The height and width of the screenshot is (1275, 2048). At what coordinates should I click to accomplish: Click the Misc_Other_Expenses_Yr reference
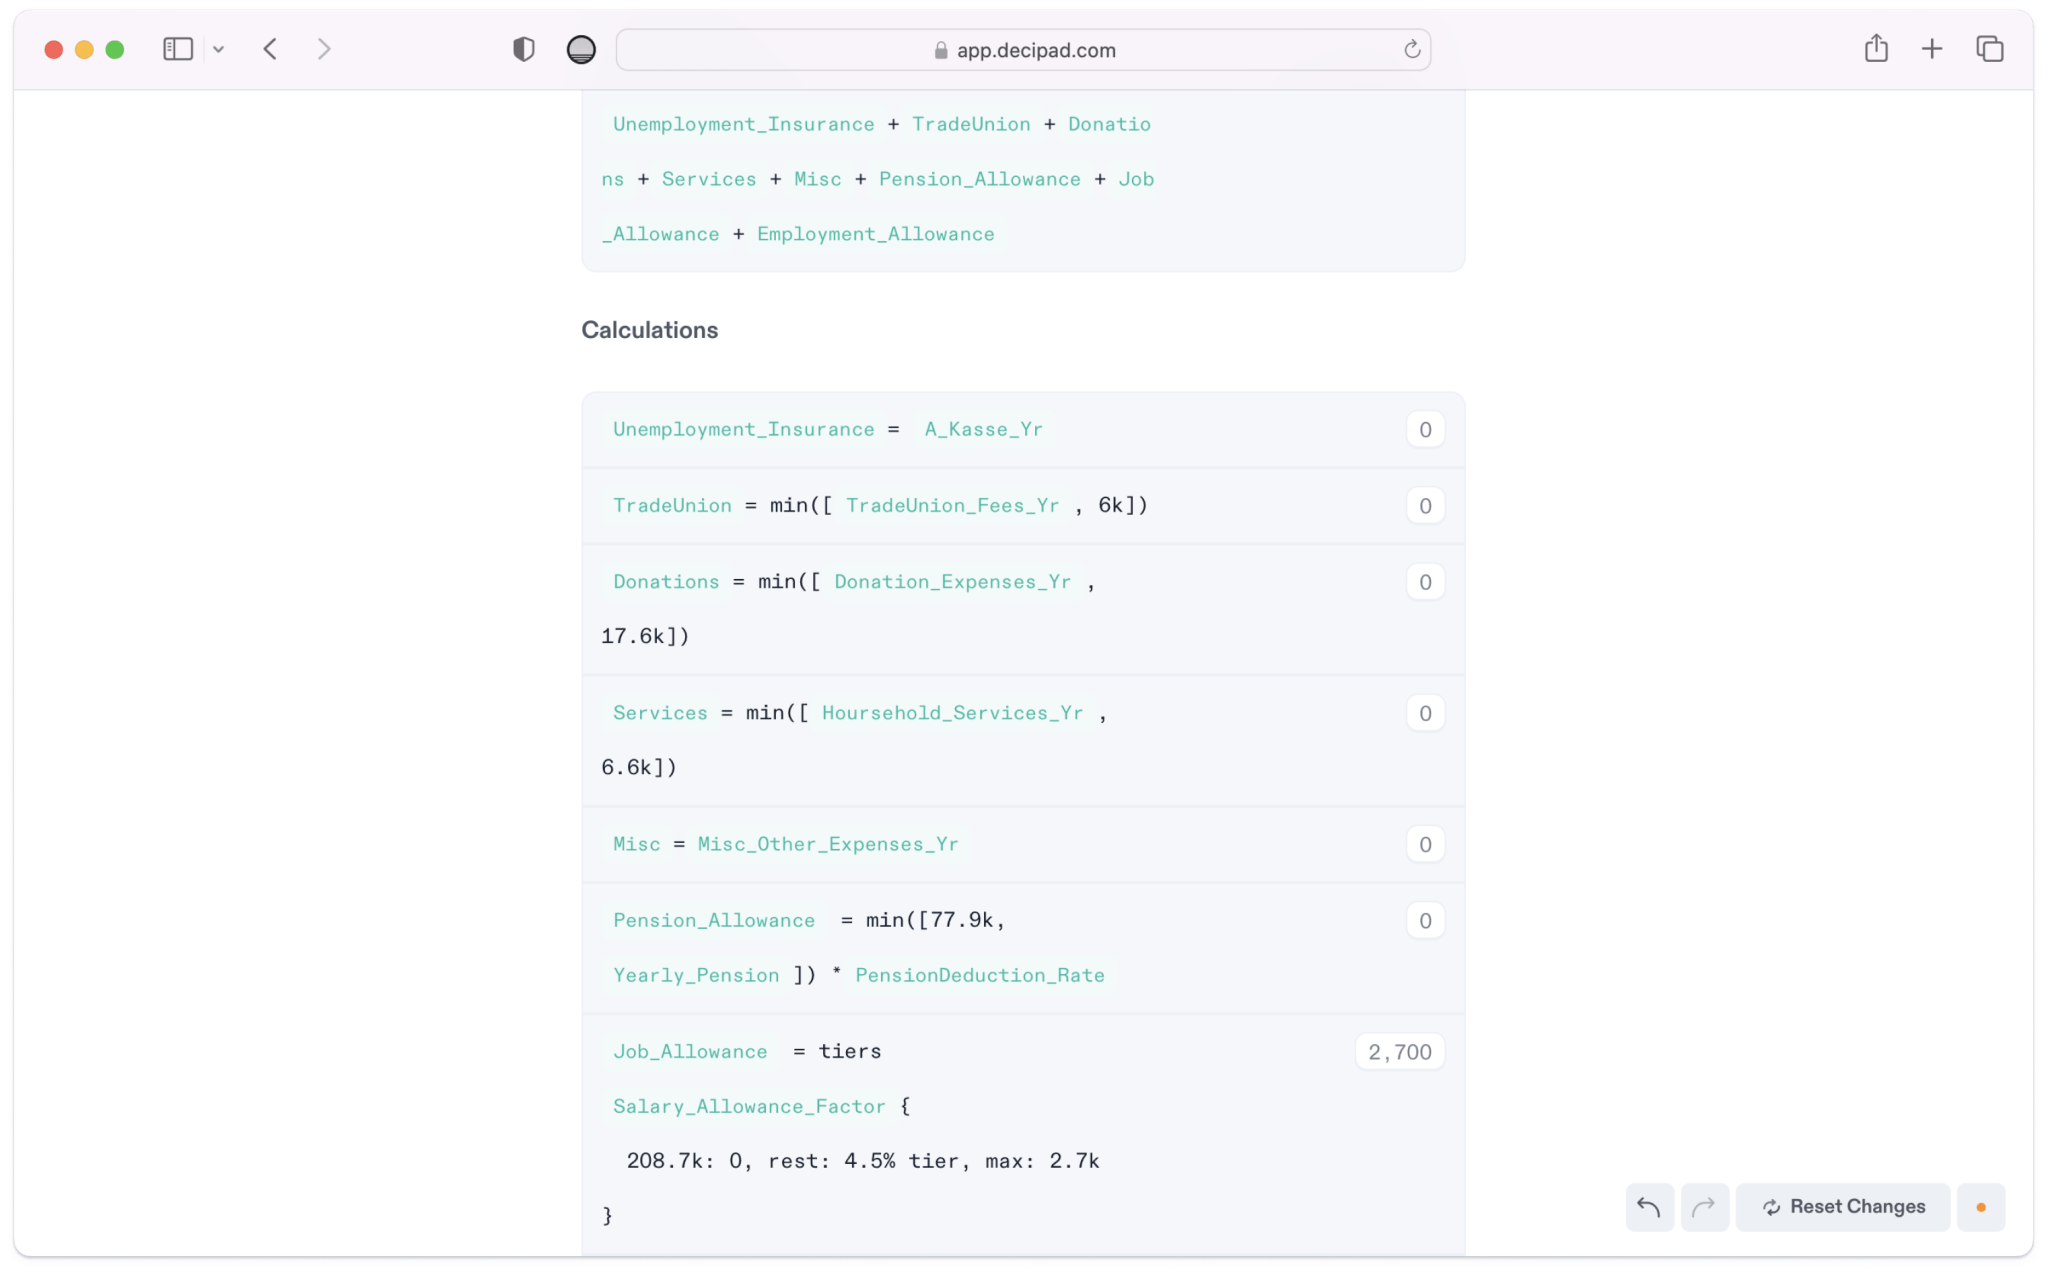coord(828,844)
